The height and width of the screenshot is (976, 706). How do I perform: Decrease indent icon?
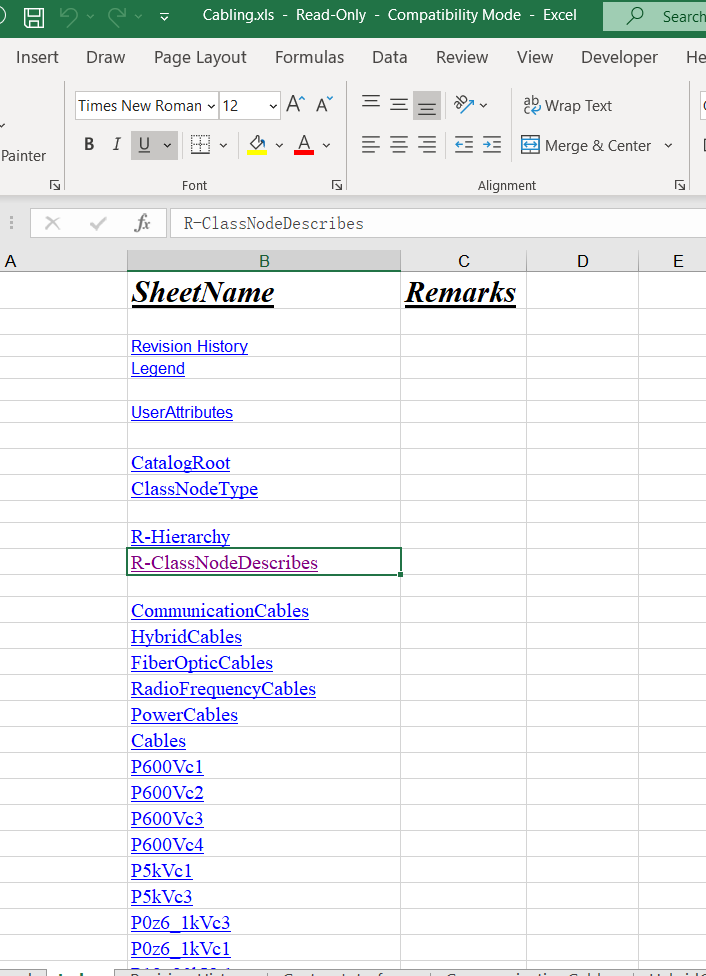point(464,145)
